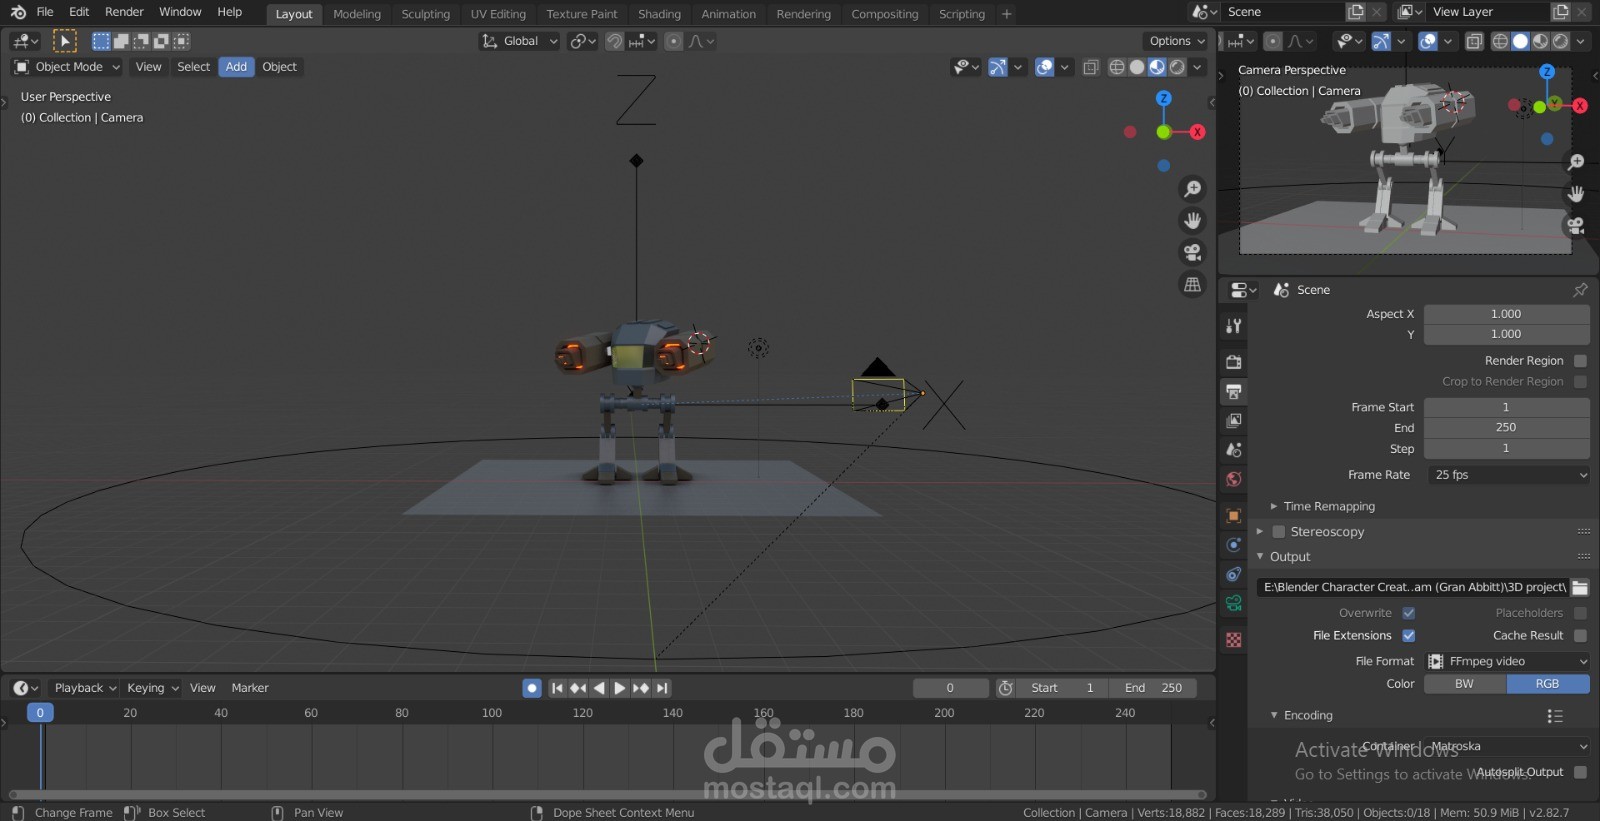Select the BW color mode
This screenshot has width=1600, height=821.
pyautogui.click(x=1464, y=684)
